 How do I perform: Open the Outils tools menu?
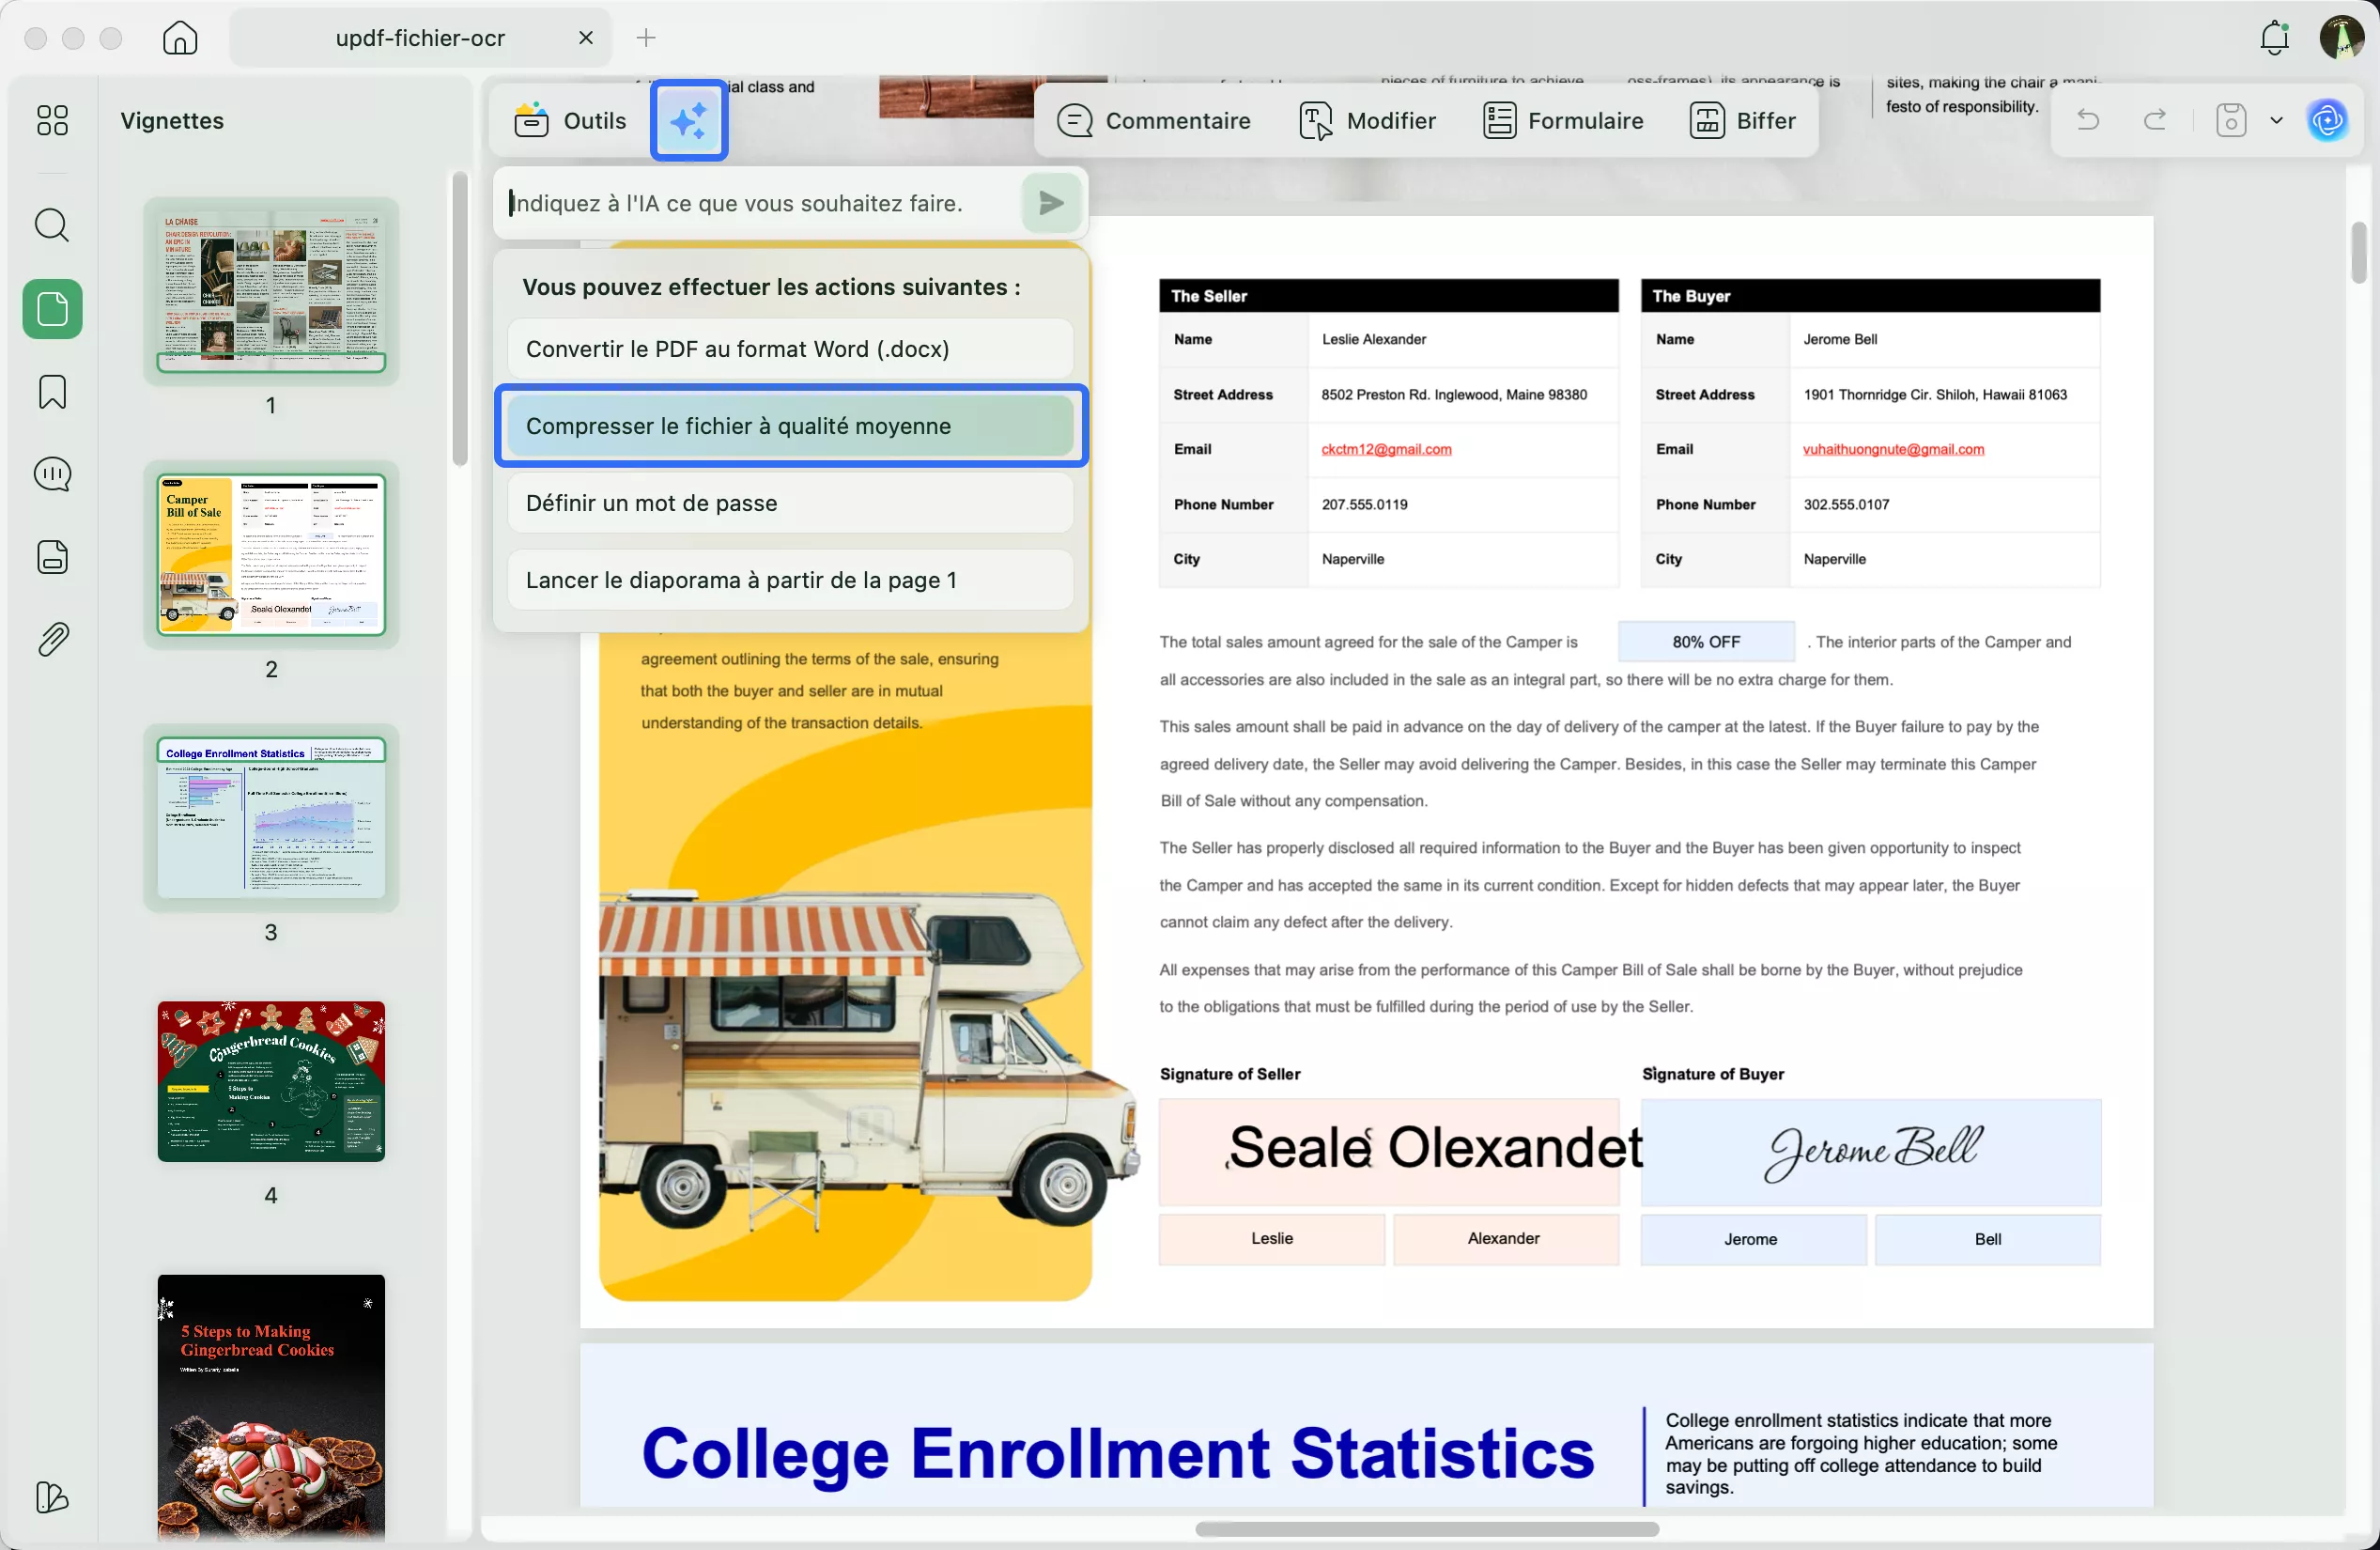571,121
